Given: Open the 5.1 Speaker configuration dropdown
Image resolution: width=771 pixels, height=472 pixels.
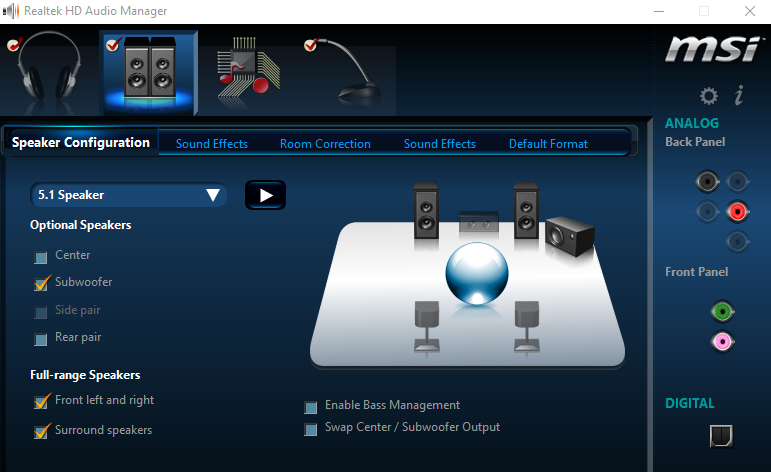Looking at the screenshot, I should tap(128, 195).
